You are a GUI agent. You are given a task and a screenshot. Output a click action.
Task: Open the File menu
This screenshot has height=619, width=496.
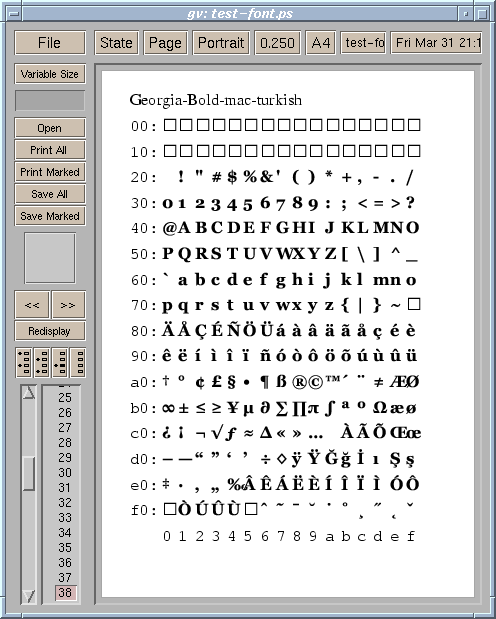click(50, 43)
